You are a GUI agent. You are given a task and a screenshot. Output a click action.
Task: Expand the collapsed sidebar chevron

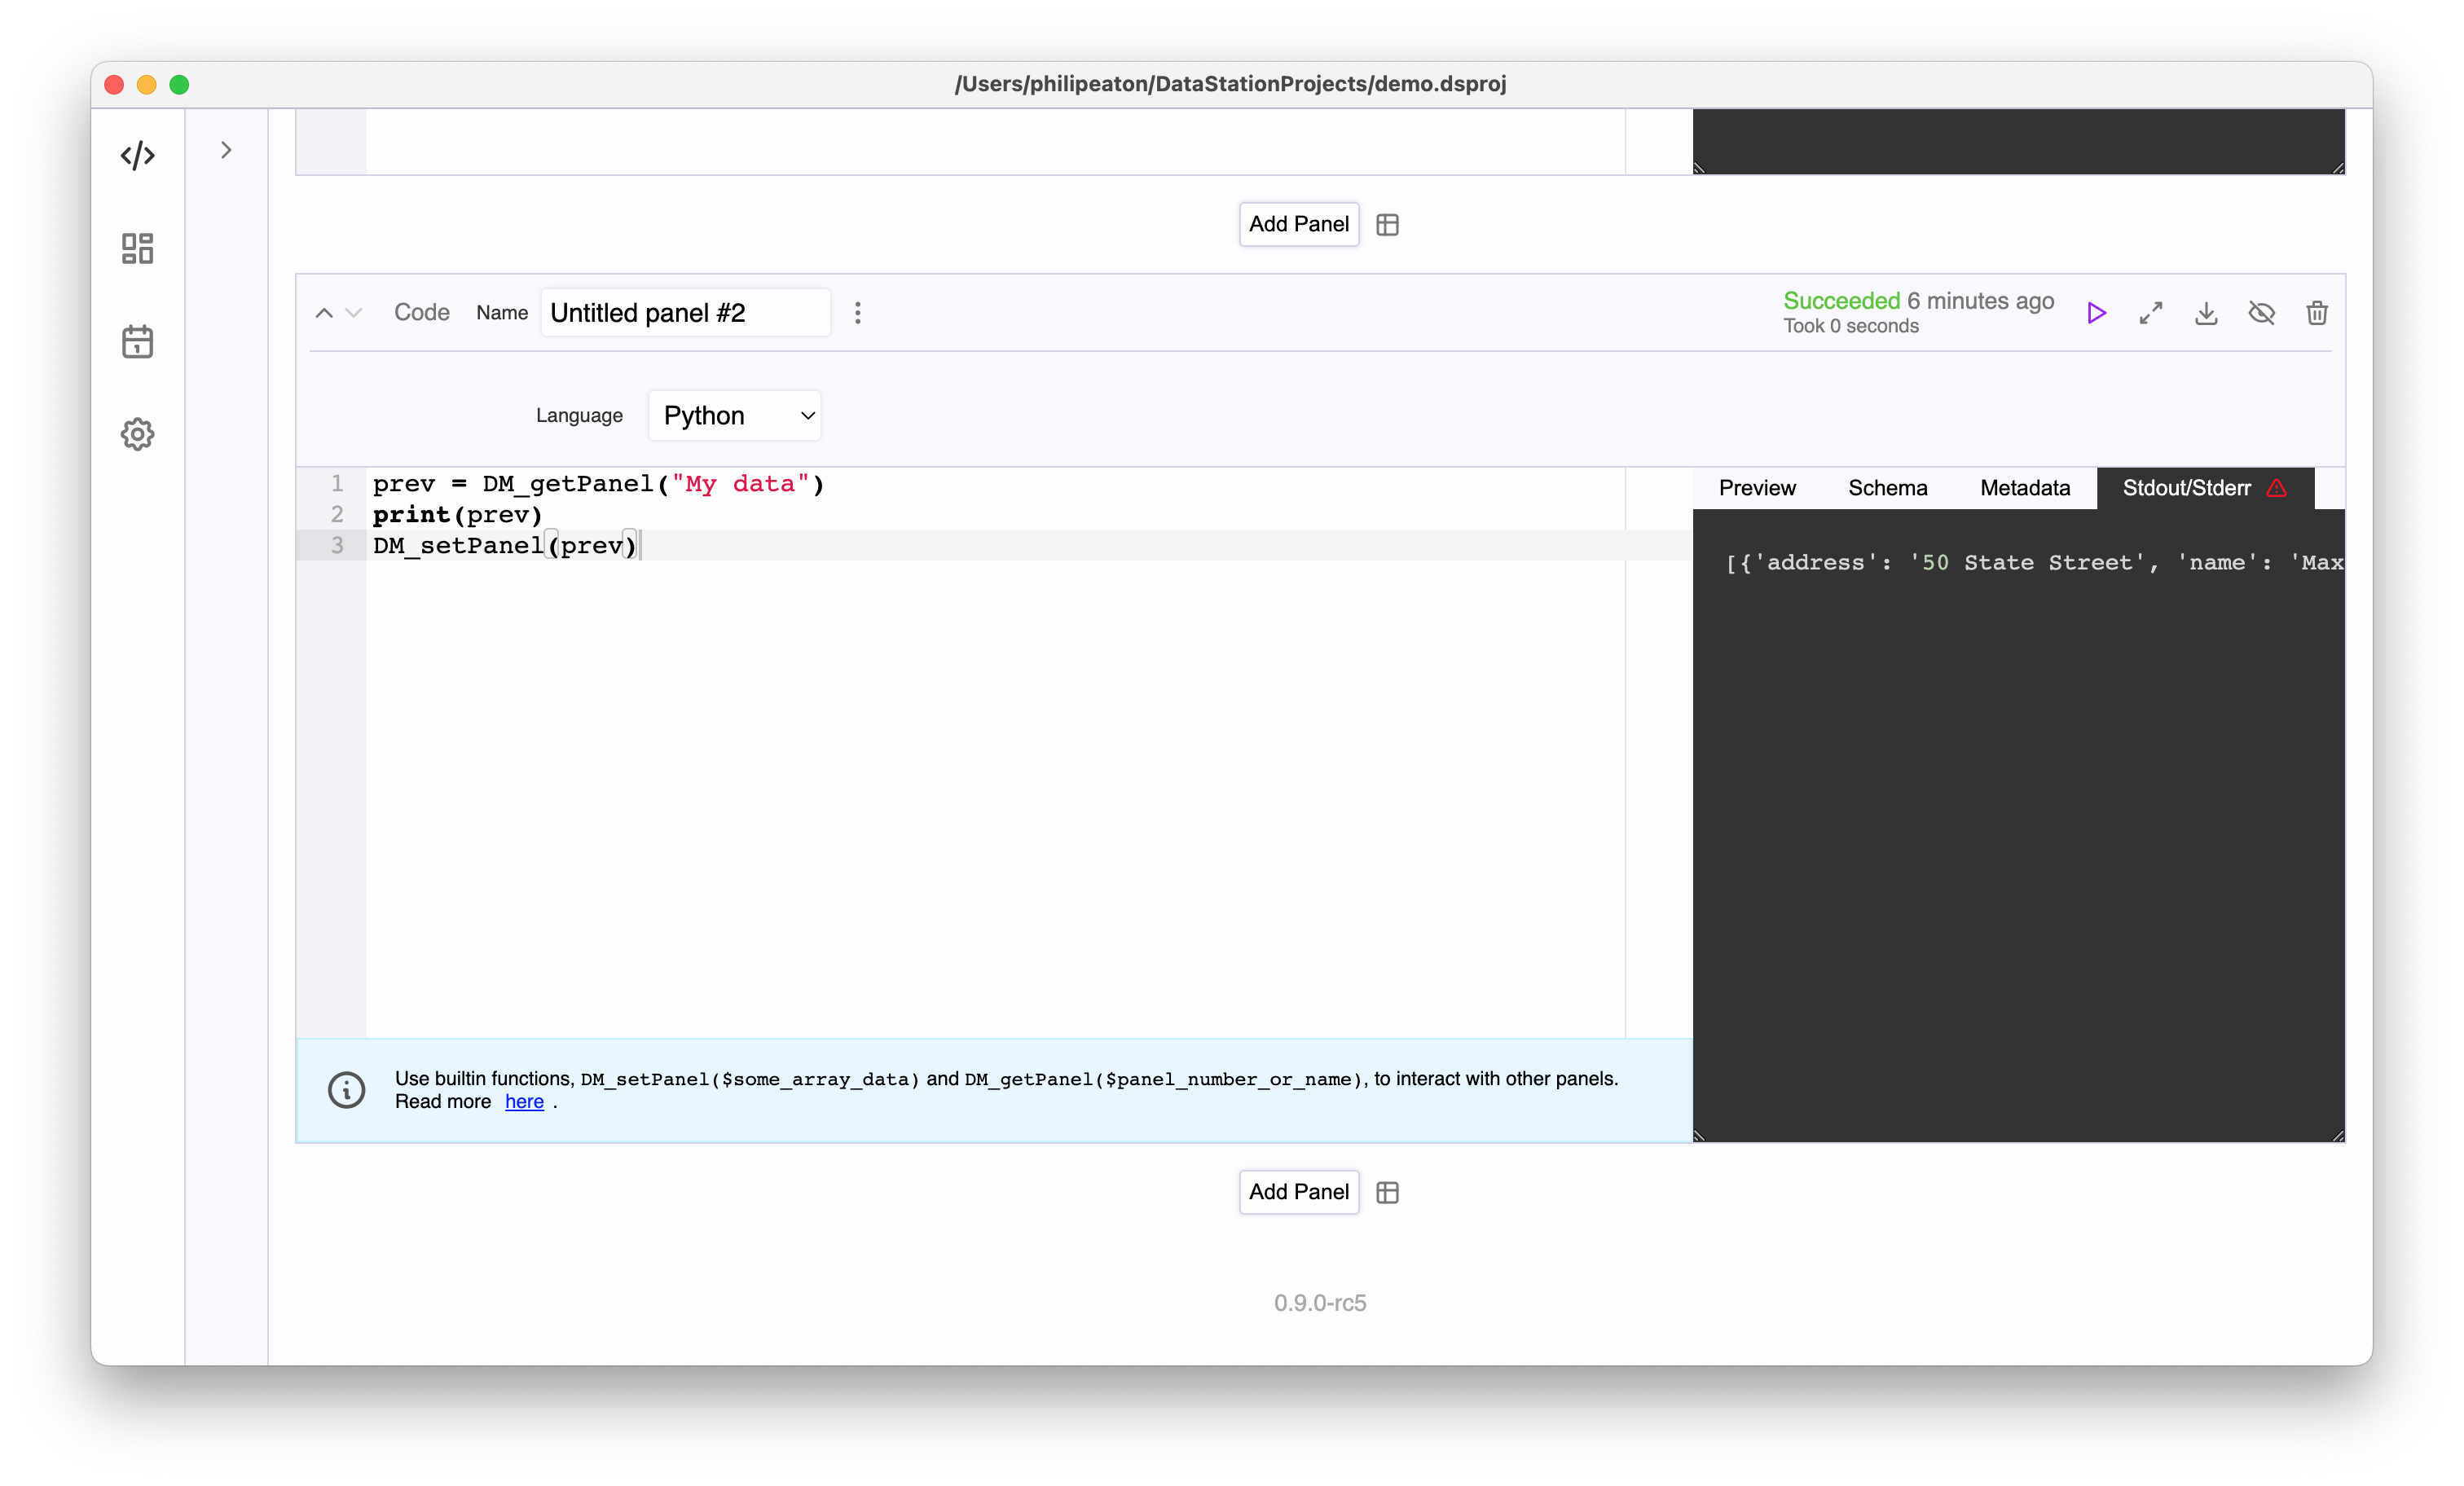coord(226,150)
